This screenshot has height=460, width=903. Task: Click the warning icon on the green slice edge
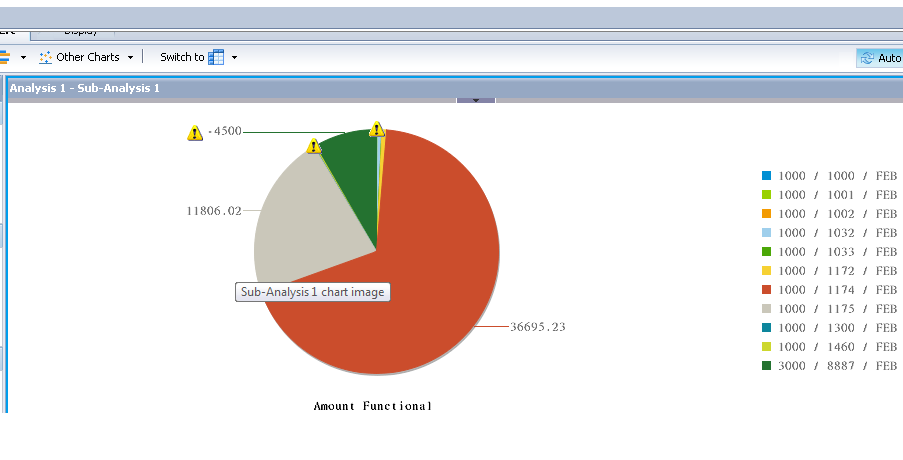point(314,146)
